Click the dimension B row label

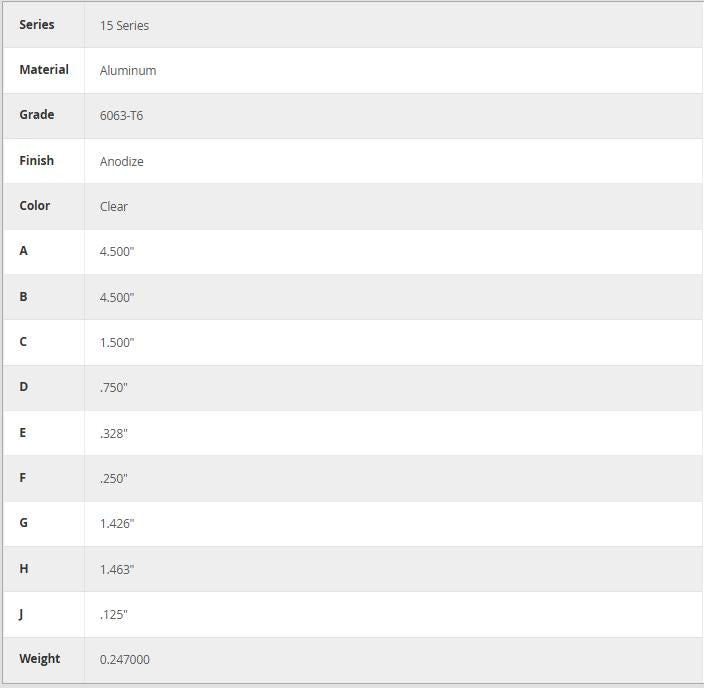click(24, 297)
